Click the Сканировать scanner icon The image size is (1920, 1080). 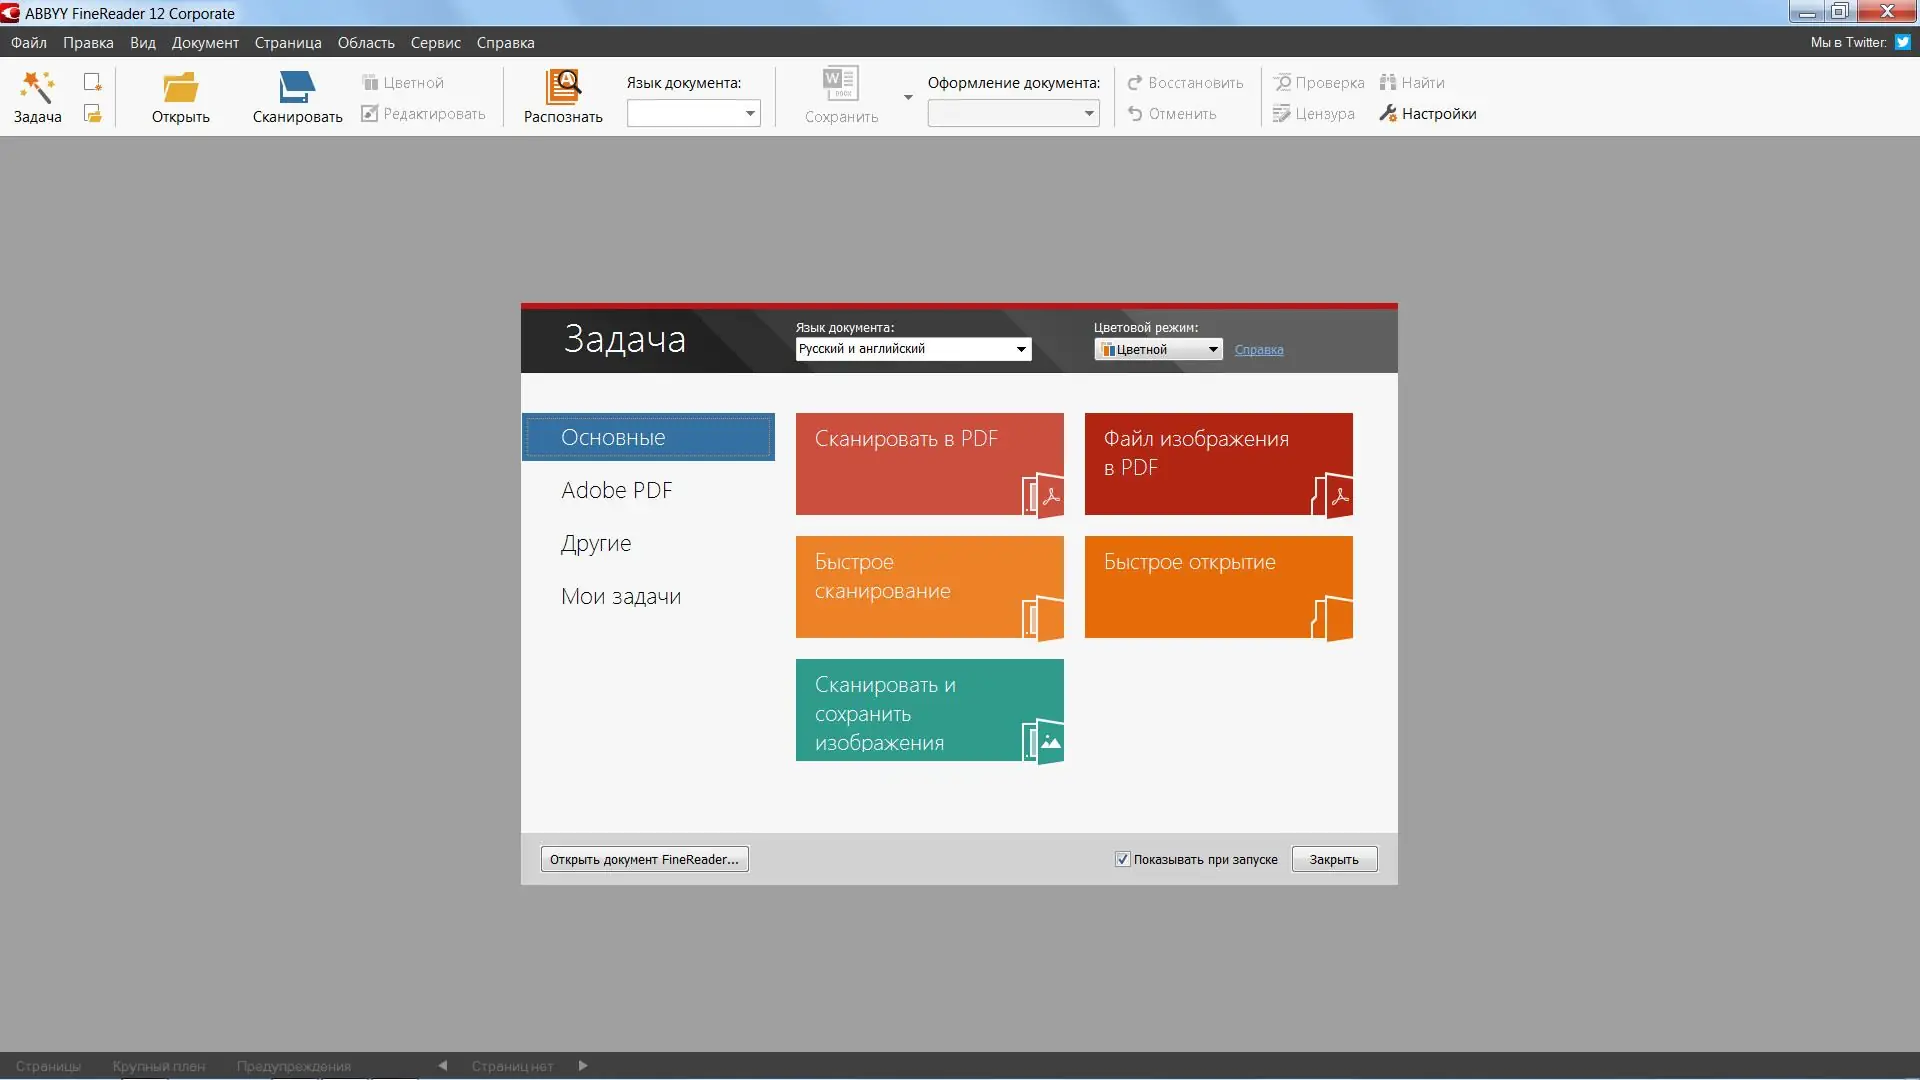(x=297, y=88)
